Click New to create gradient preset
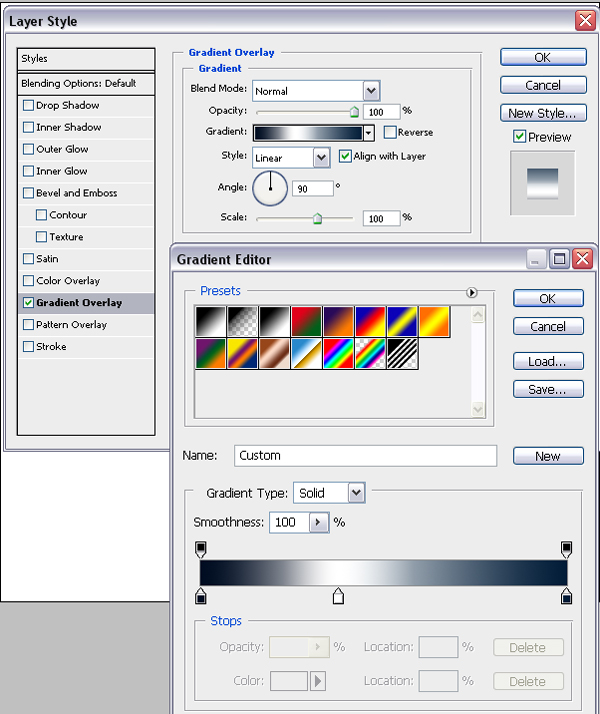Image resolution: width=600 pixels, height=714 pixels. coord(548,456)
